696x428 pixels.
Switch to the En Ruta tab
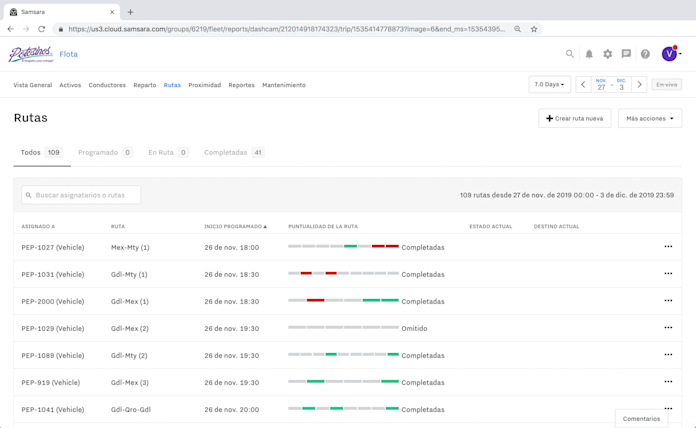tap(168, 153)
